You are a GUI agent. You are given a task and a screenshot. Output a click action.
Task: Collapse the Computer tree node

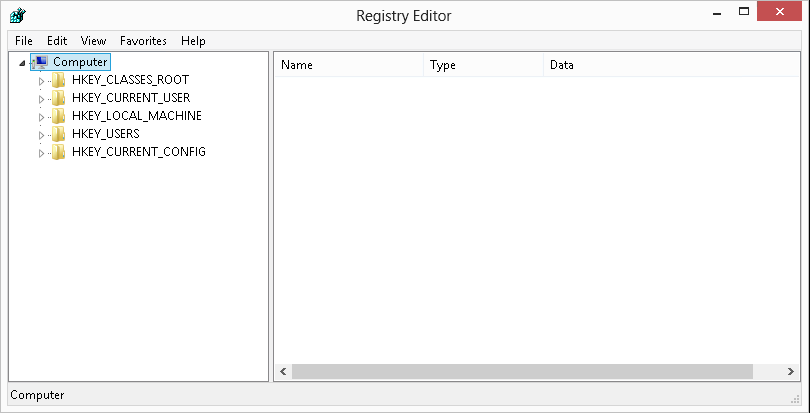coord(22,63)
